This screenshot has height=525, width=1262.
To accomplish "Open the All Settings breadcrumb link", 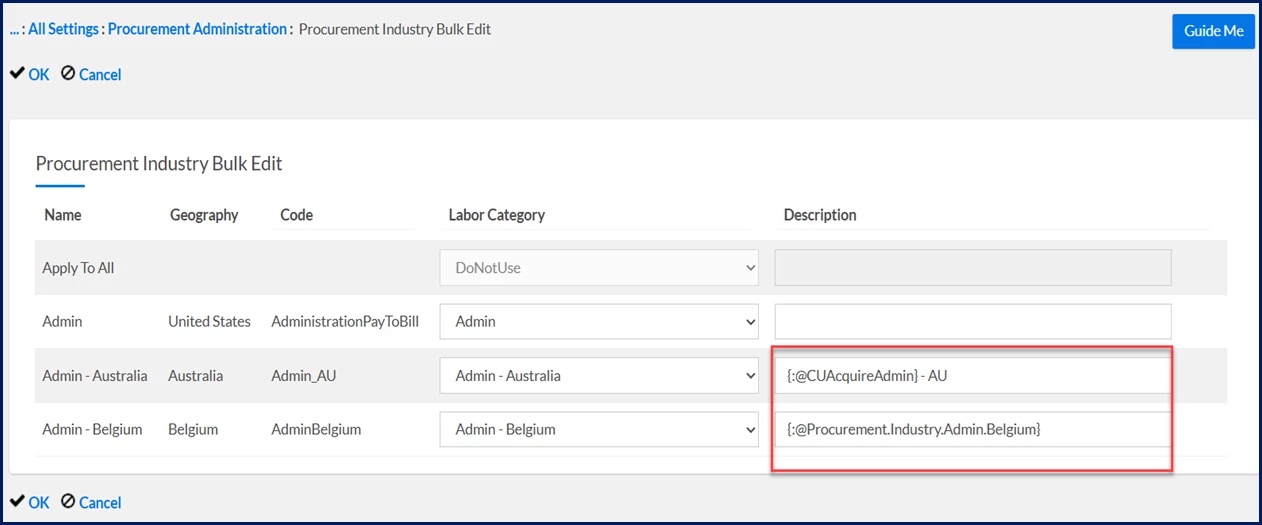I will [x=63, y=29].
